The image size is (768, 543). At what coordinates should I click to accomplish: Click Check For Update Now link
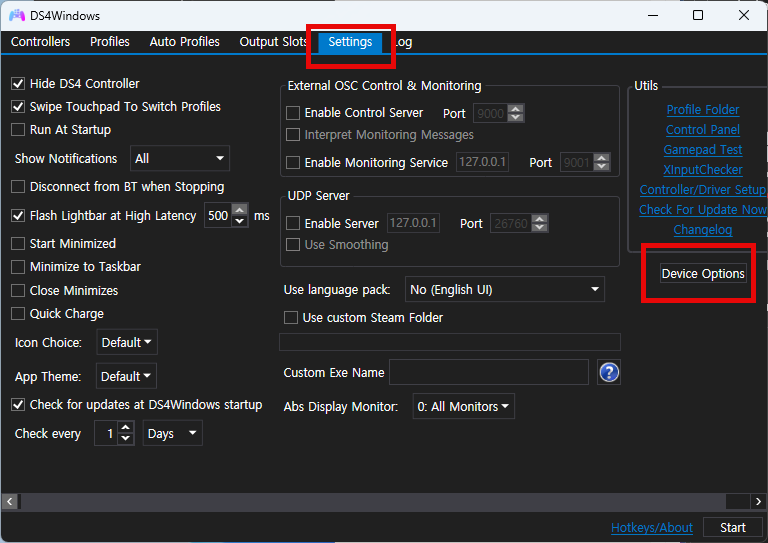703,210
